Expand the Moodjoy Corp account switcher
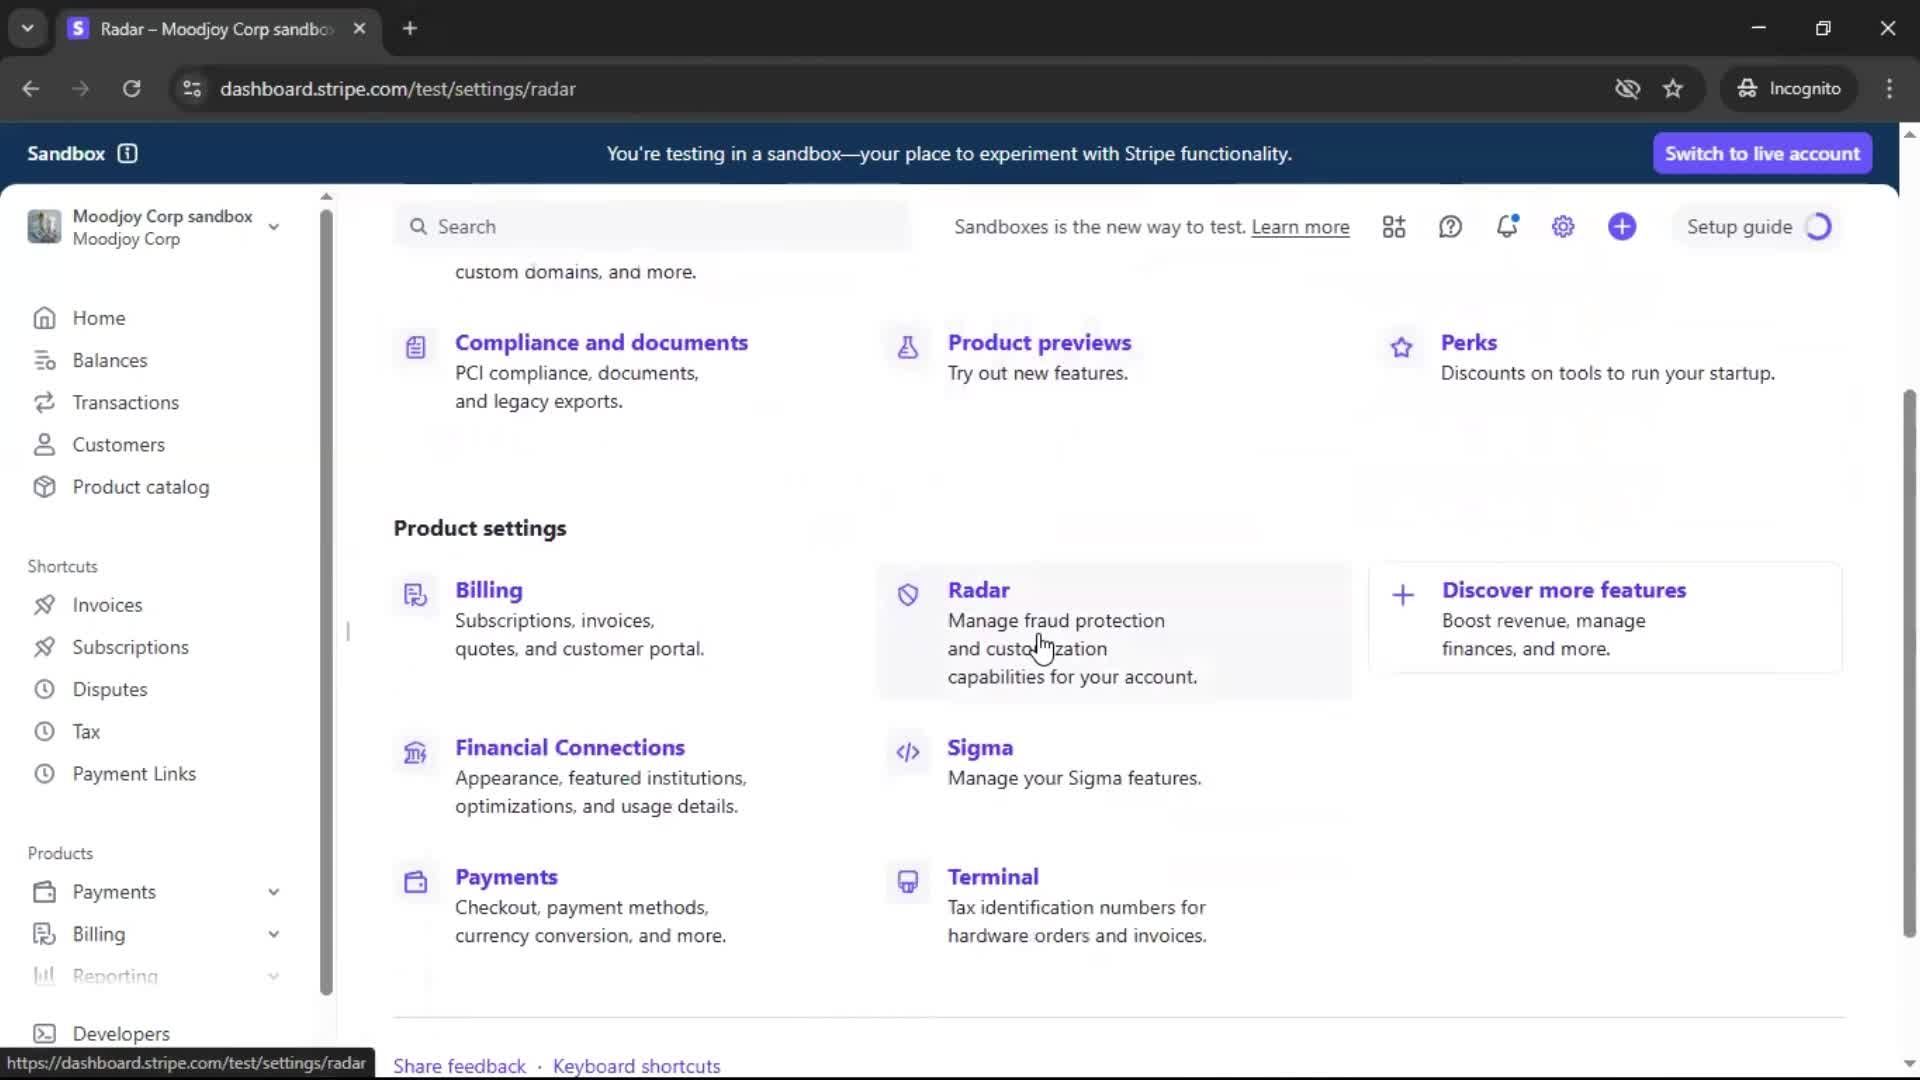1920x1080 pixels. (273, 227)
